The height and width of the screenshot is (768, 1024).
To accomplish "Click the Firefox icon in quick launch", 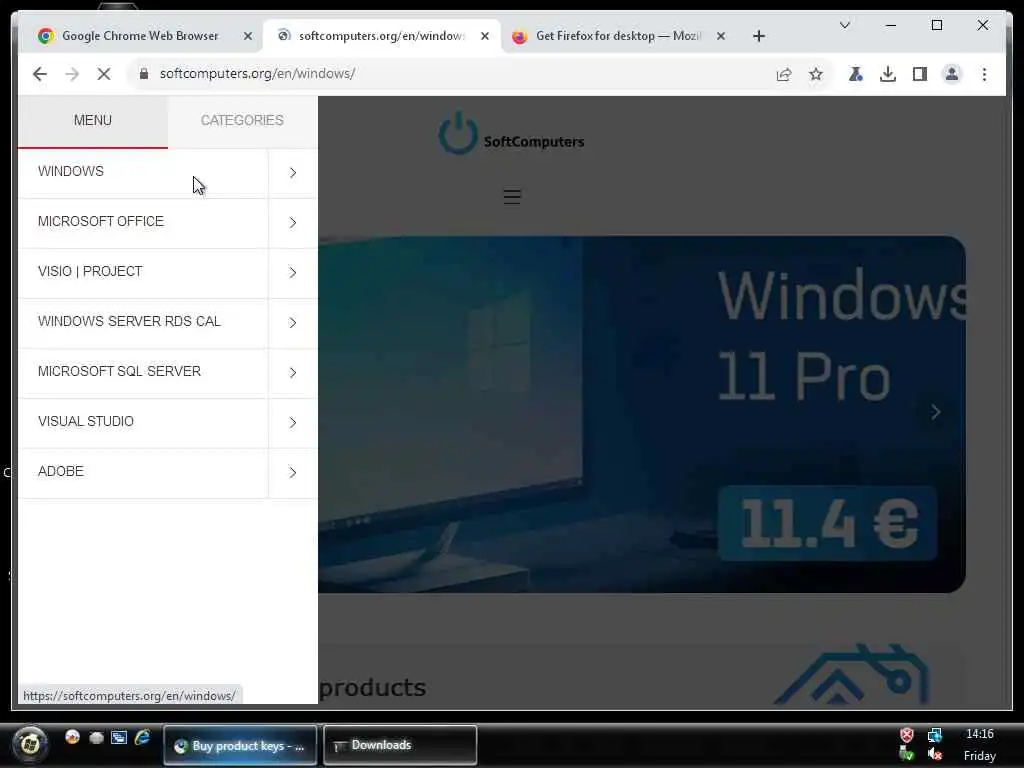I will coord(72,737).
